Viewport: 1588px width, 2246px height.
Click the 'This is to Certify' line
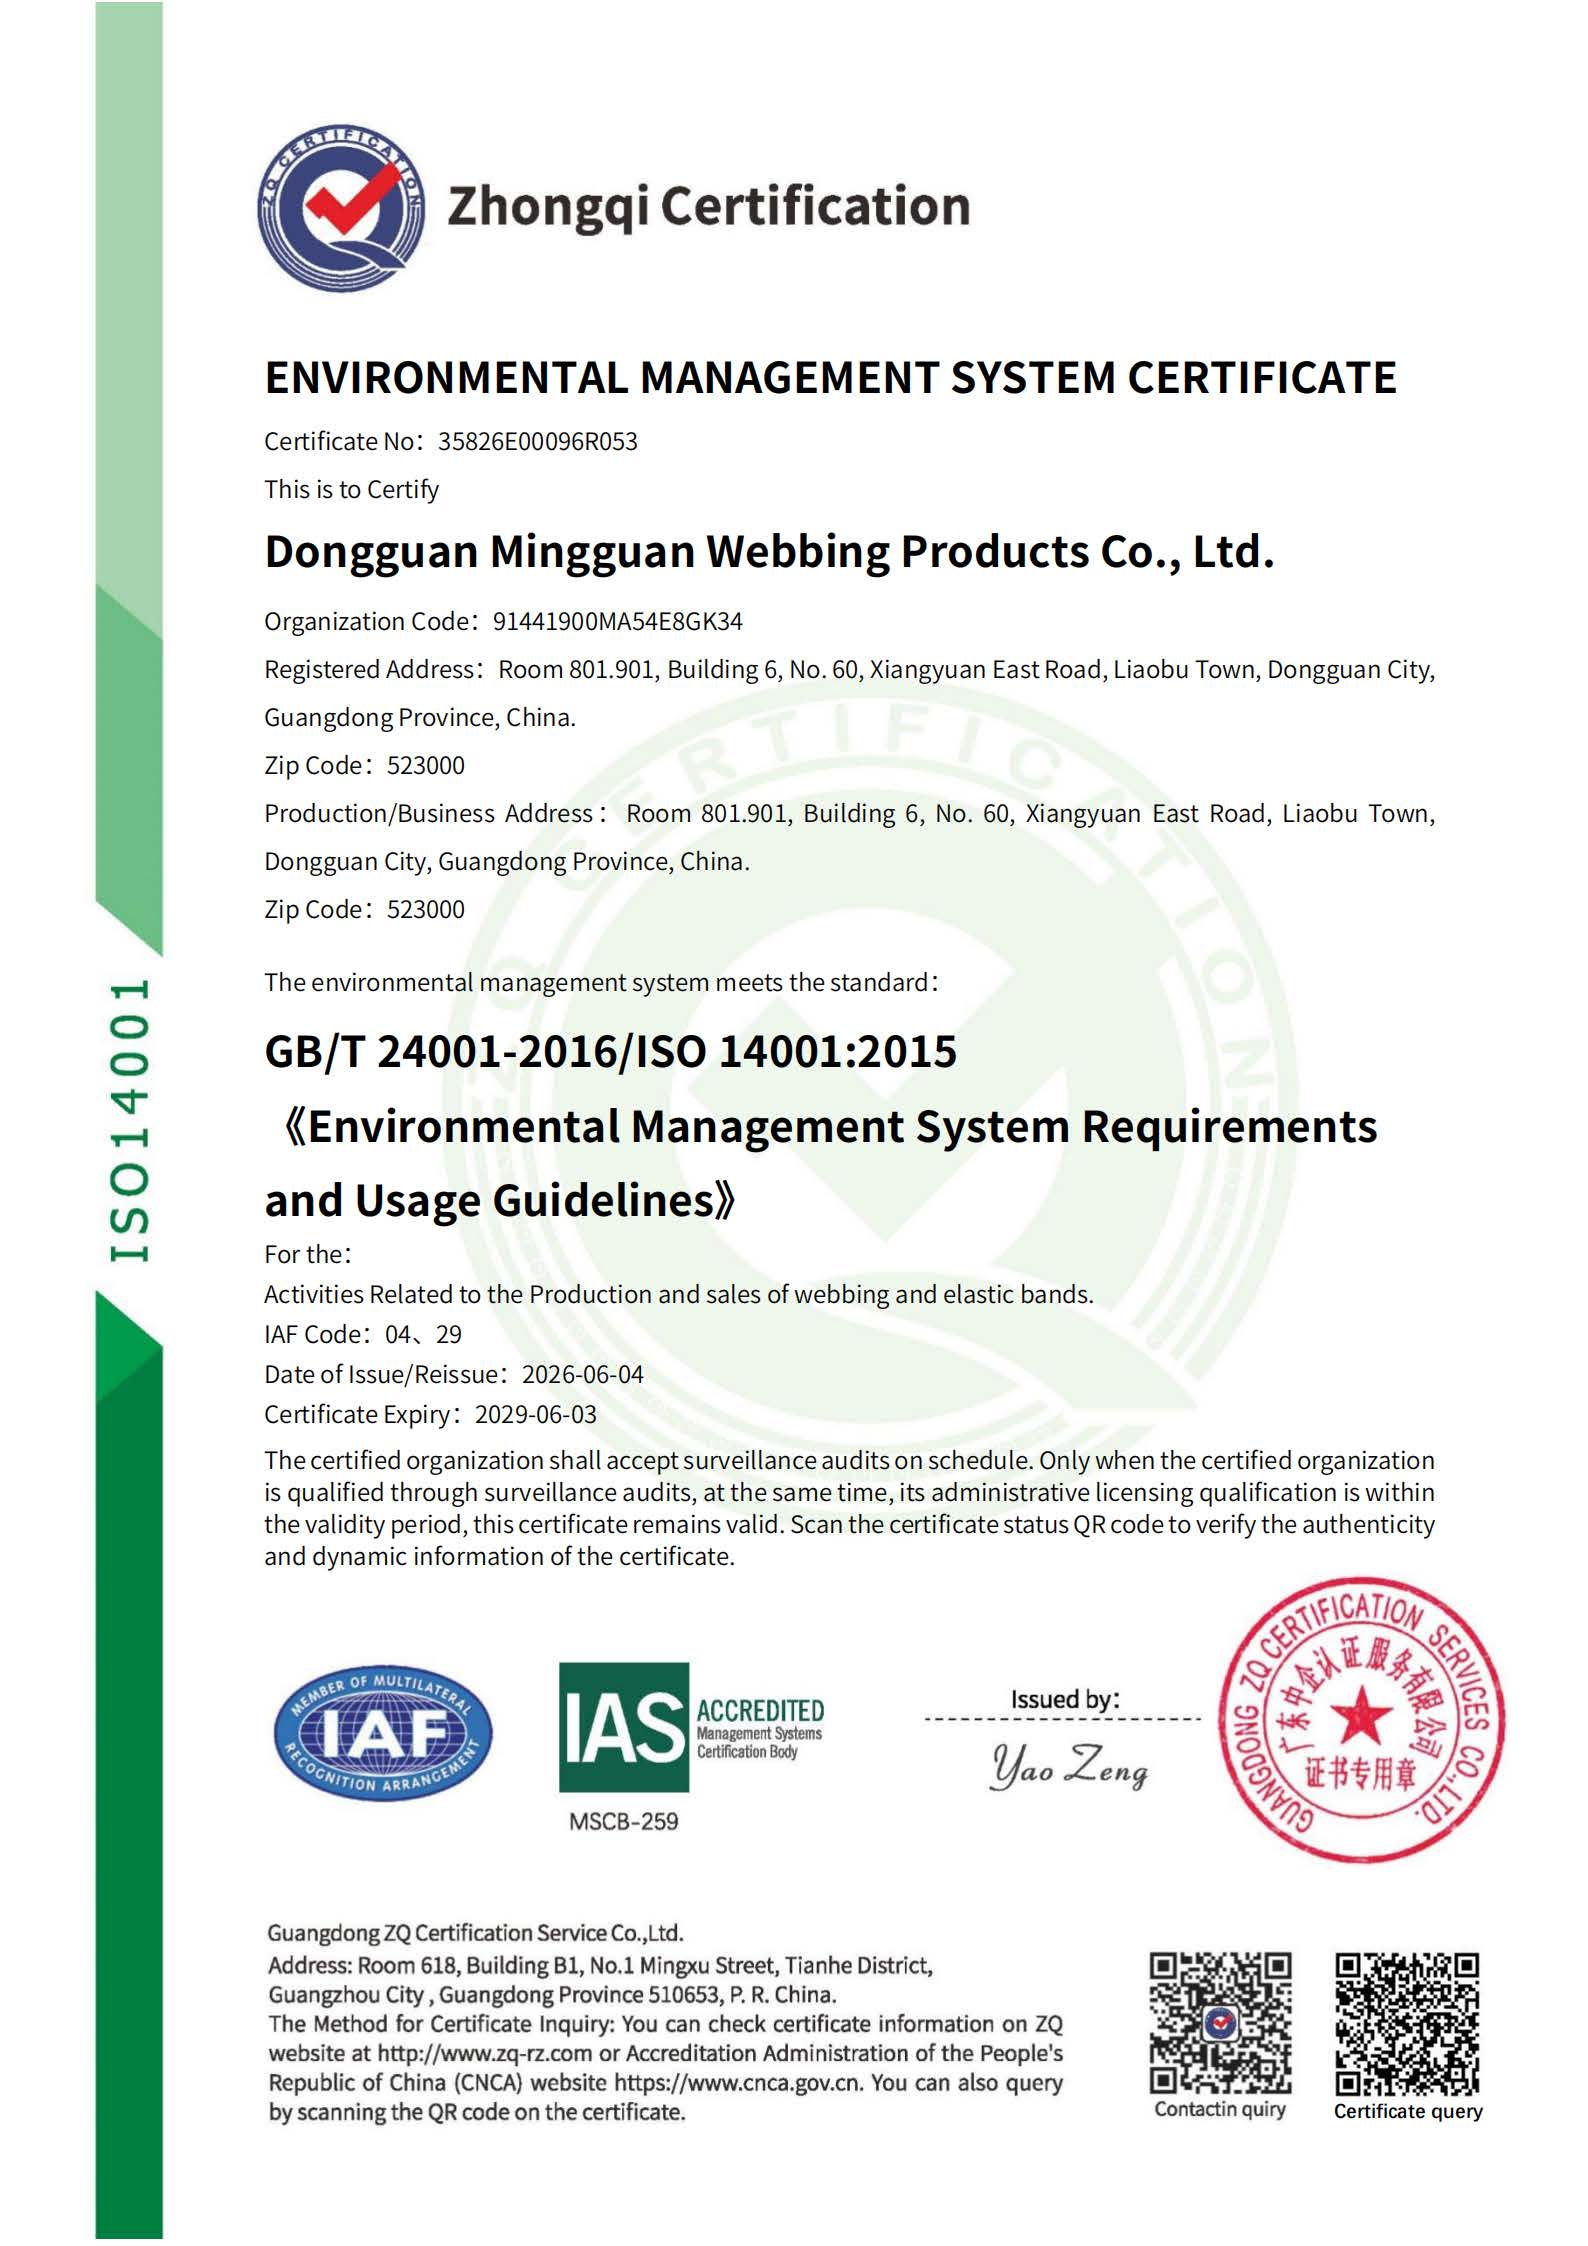(351, 490)
